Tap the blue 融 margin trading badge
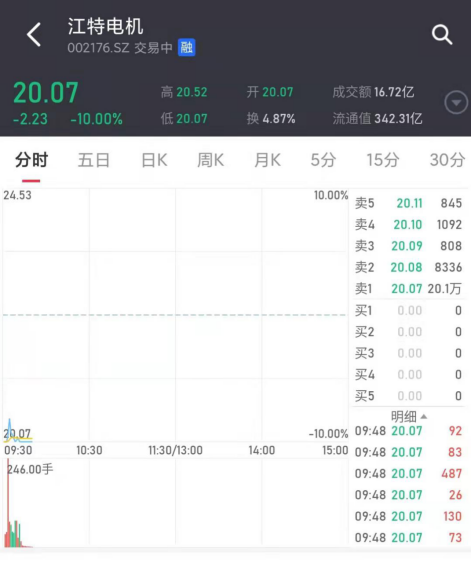The image size is (471, 563). 186,47
